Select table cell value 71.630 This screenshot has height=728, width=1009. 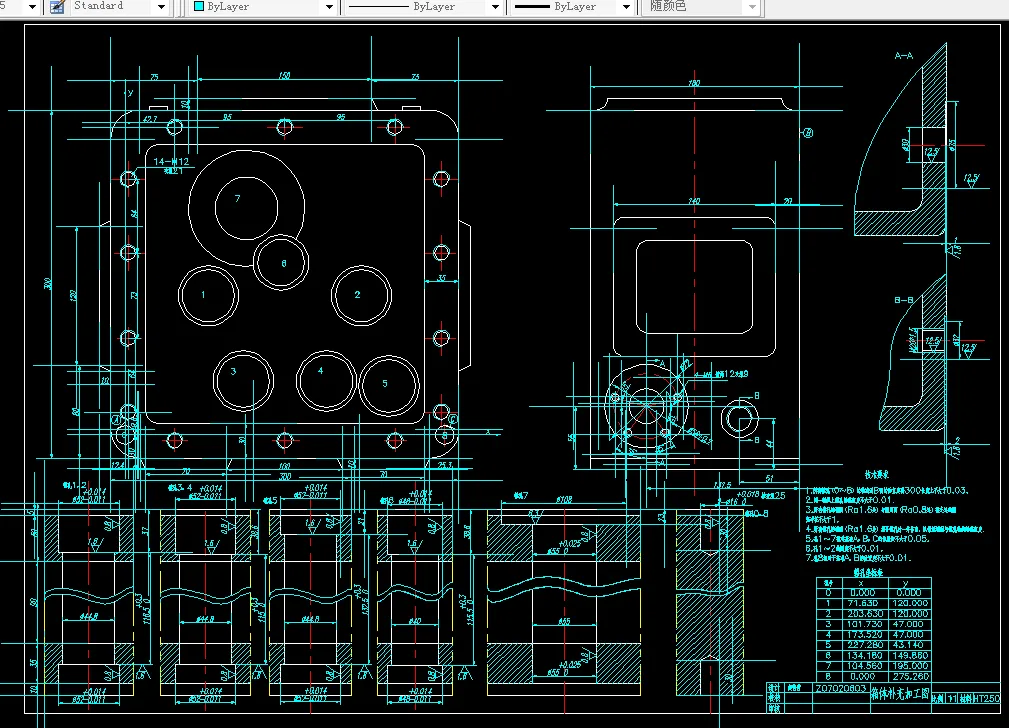(862, 603)
